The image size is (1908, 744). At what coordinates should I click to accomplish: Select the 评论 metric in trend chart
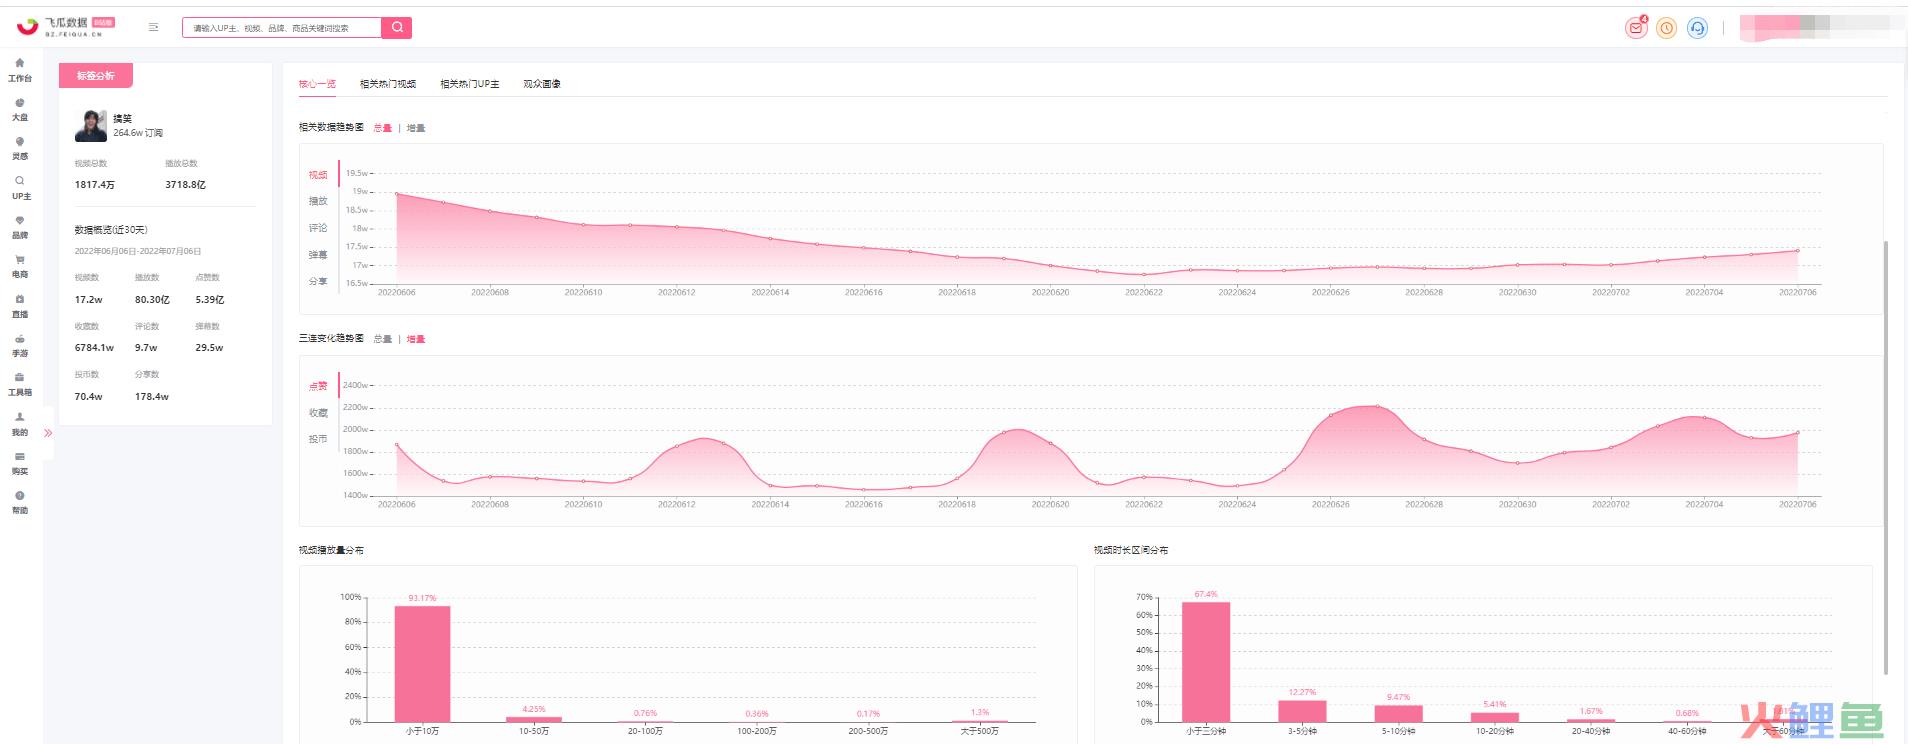[318, 228]
